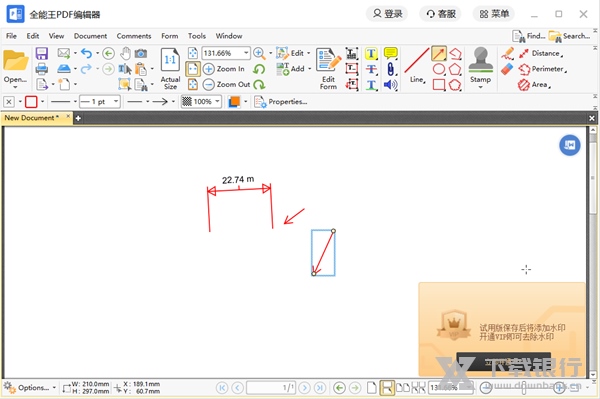
Task: Select the Stamp tool
Action: click(x=481, y=65)
